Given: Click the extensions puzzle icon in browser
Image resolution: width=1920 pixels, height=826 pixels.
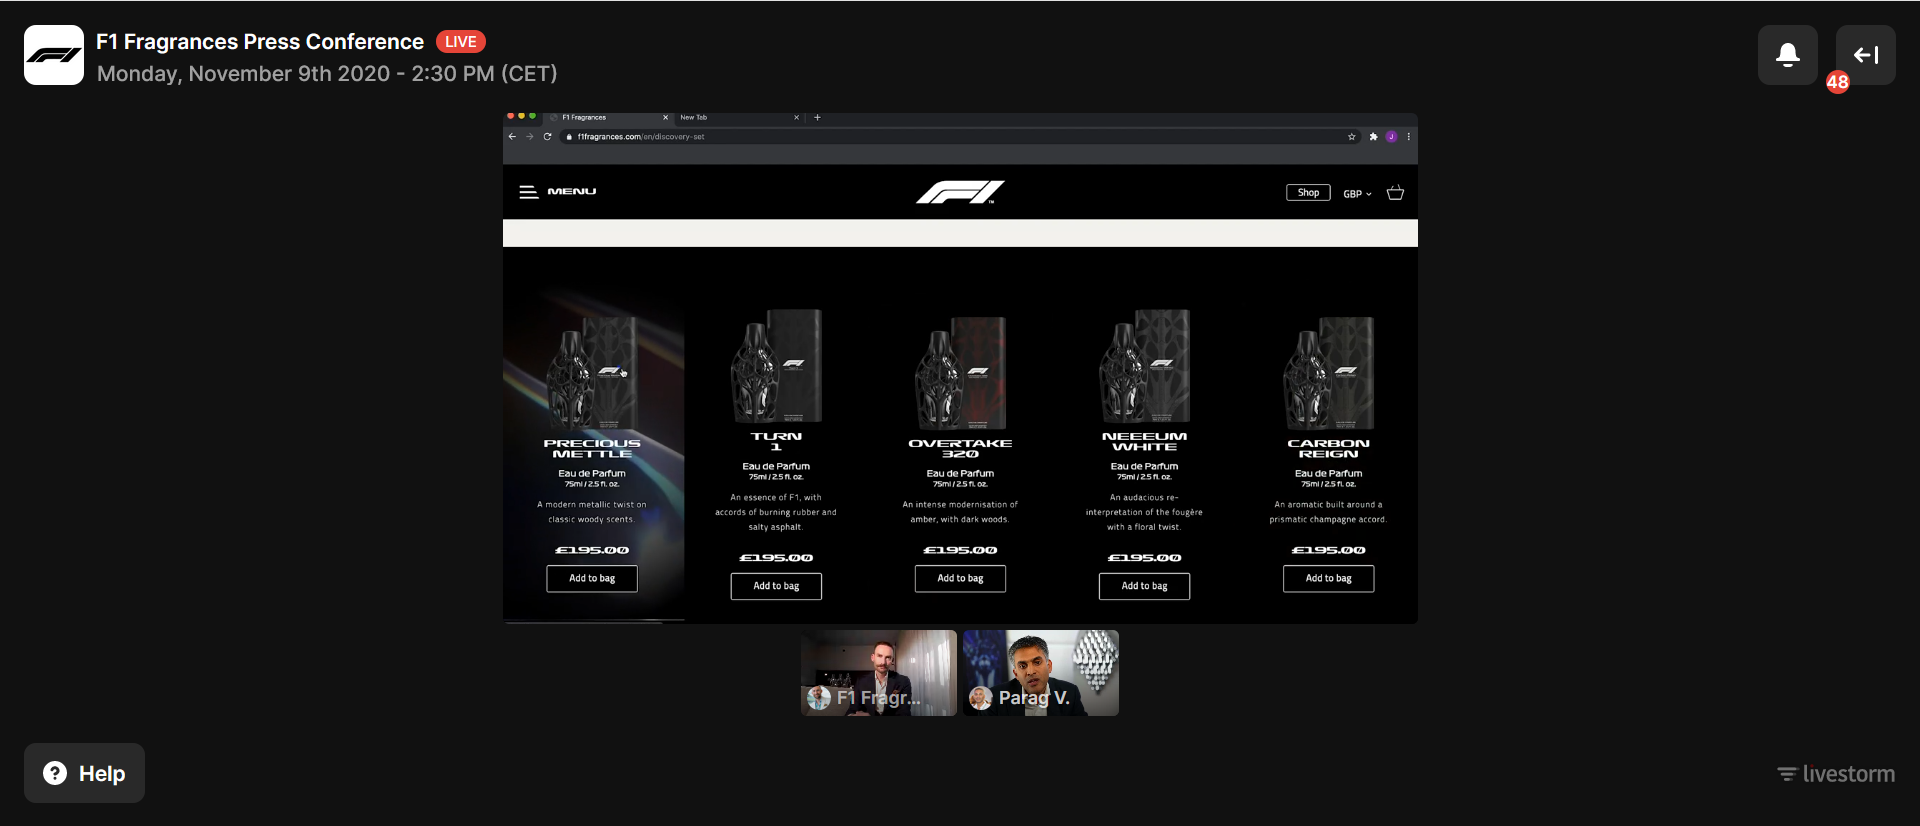Looking at the screenshot, I should tap(1374, 137).
